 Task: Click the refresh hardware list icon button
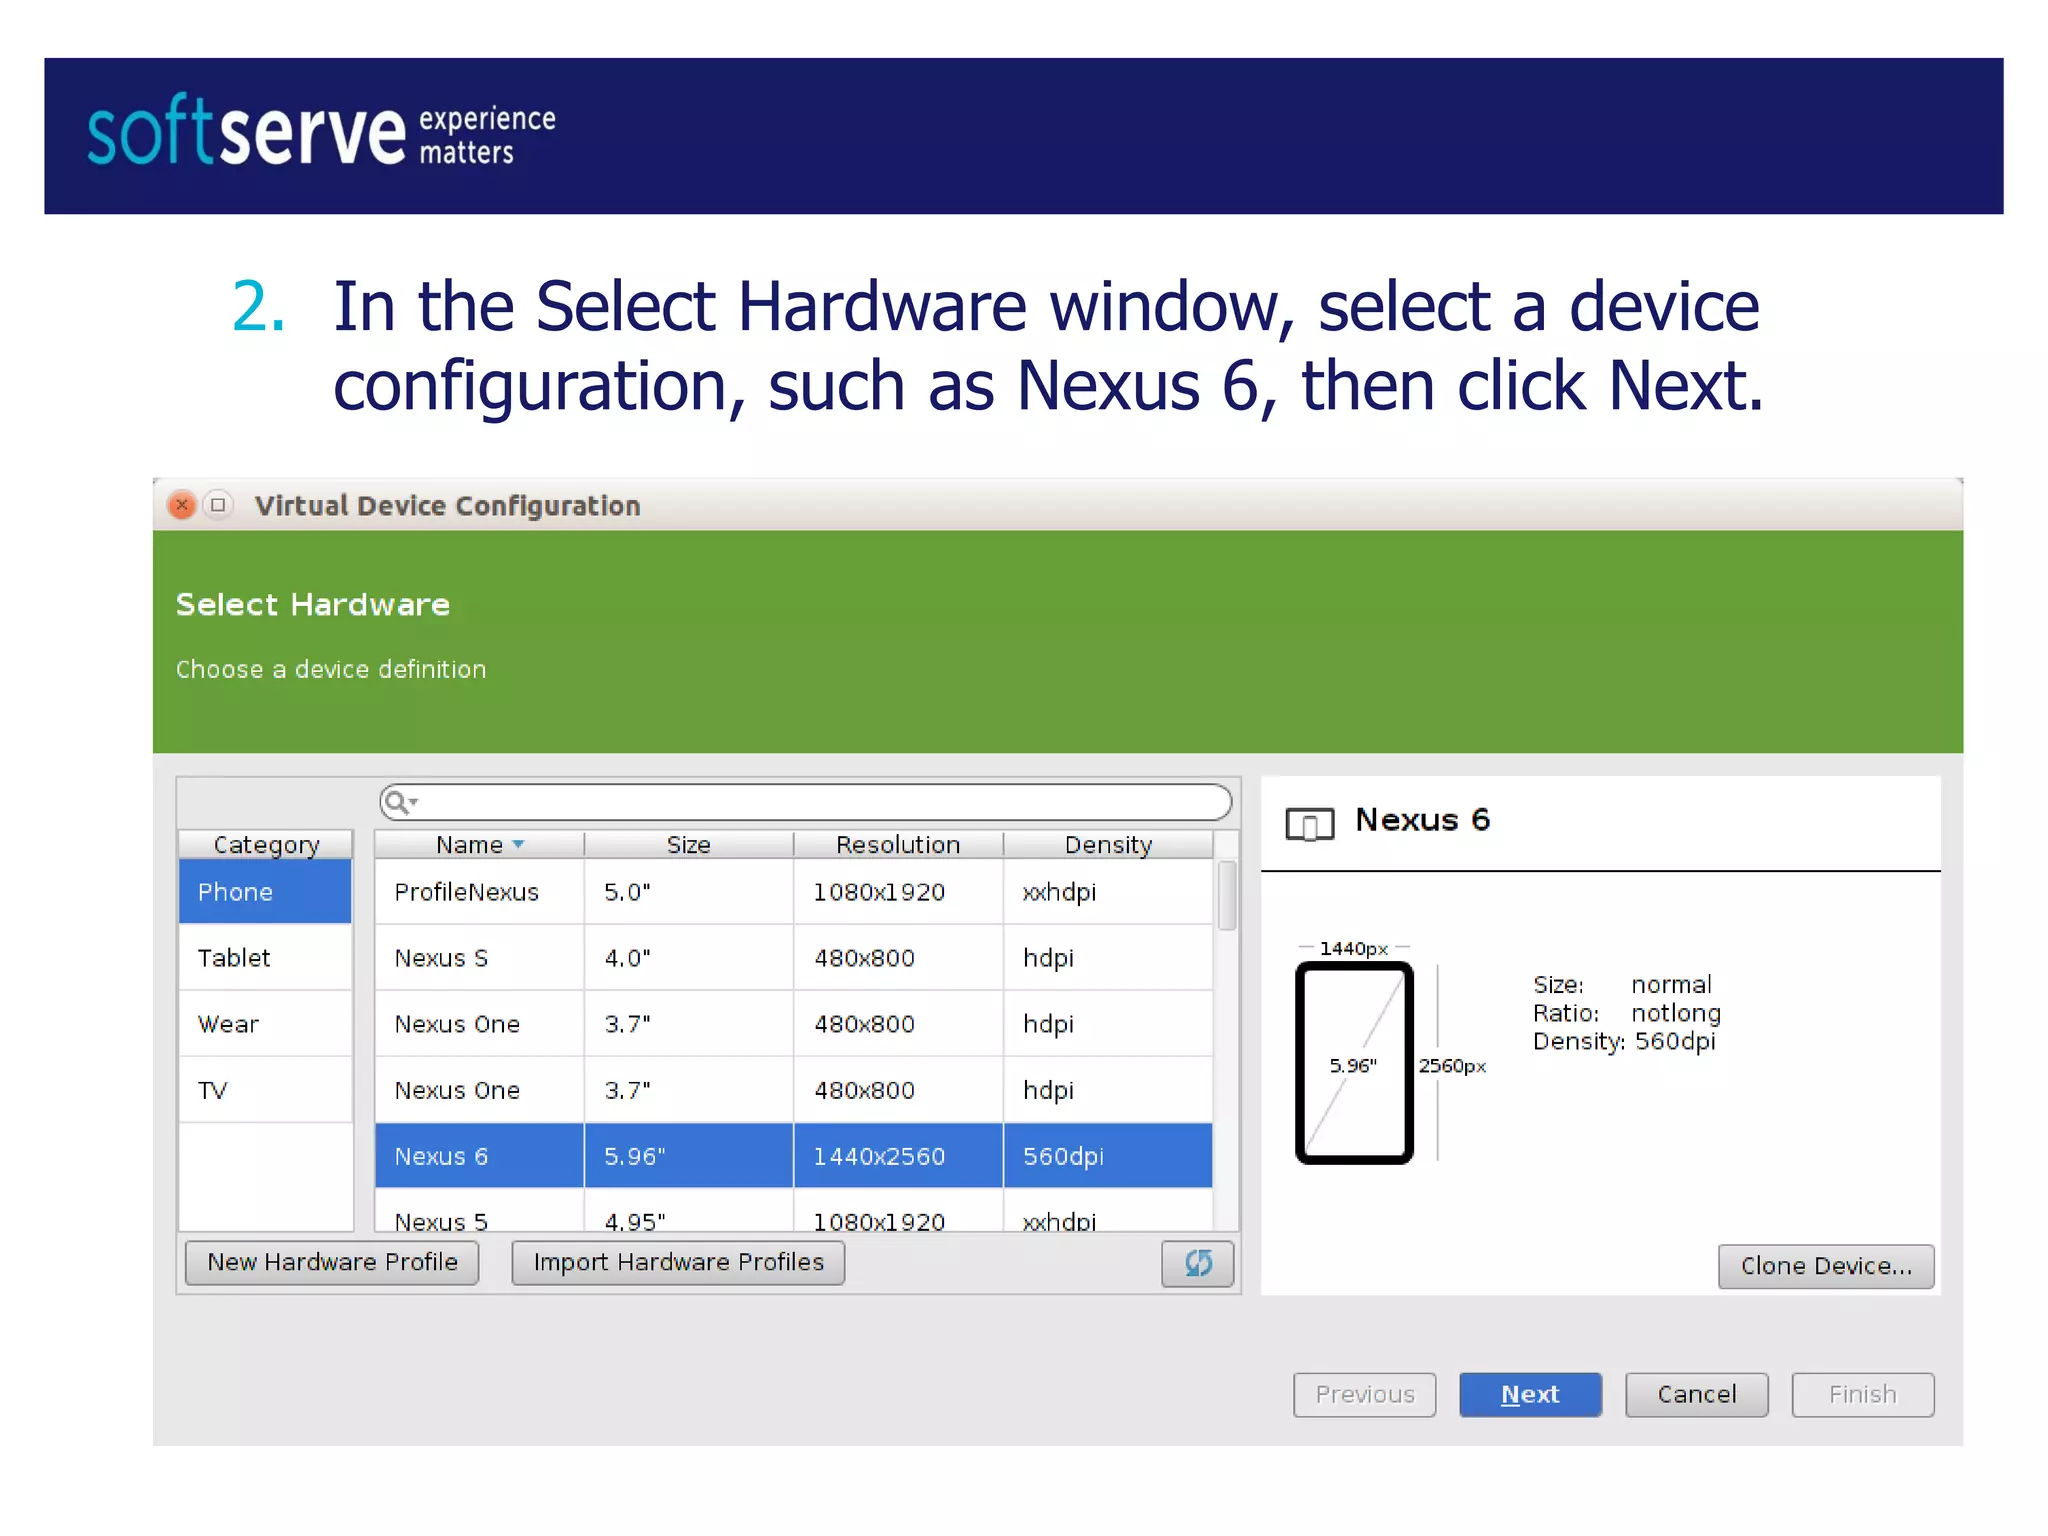point(1197,1263)
